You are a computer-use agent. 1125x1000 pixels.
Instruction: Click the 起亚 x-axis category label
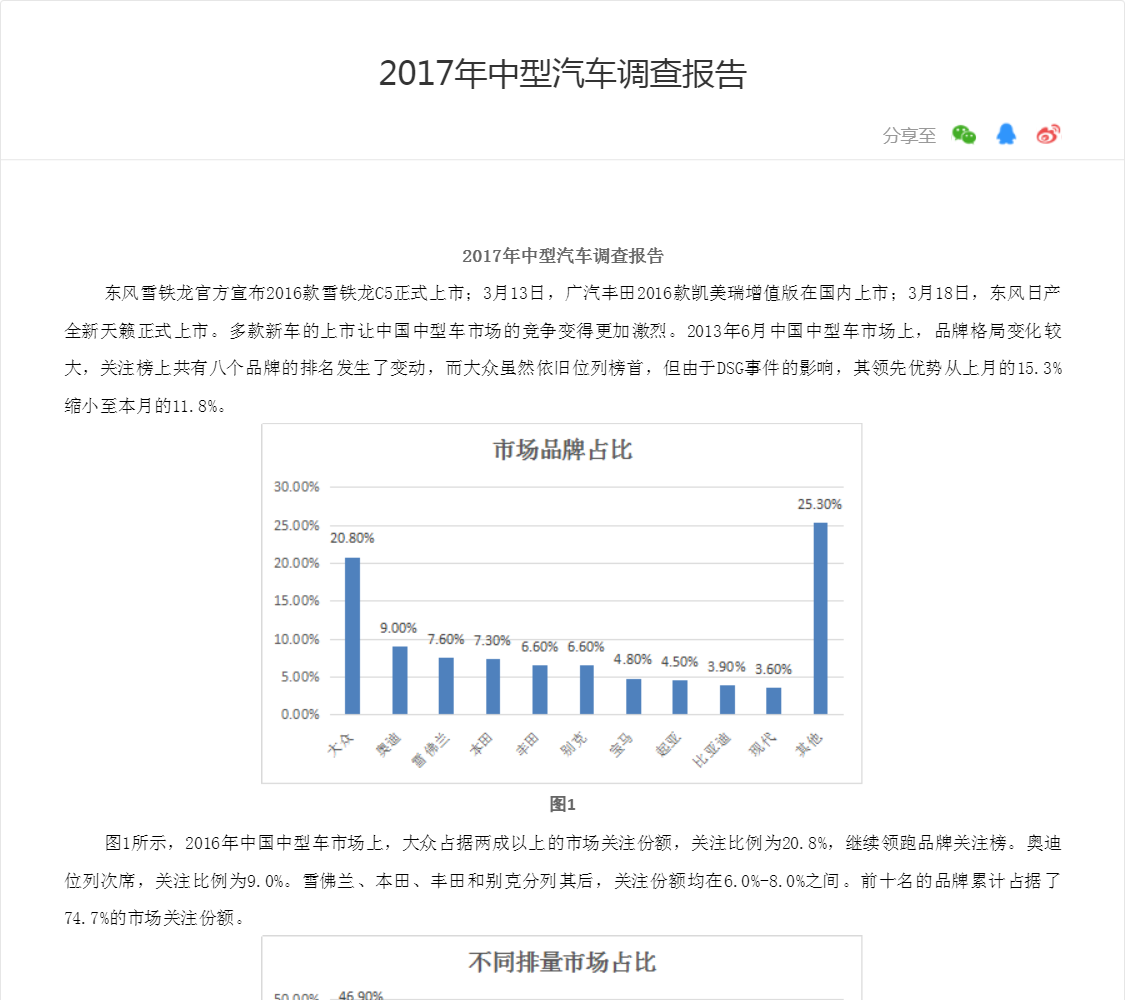(x=669, y=744)
